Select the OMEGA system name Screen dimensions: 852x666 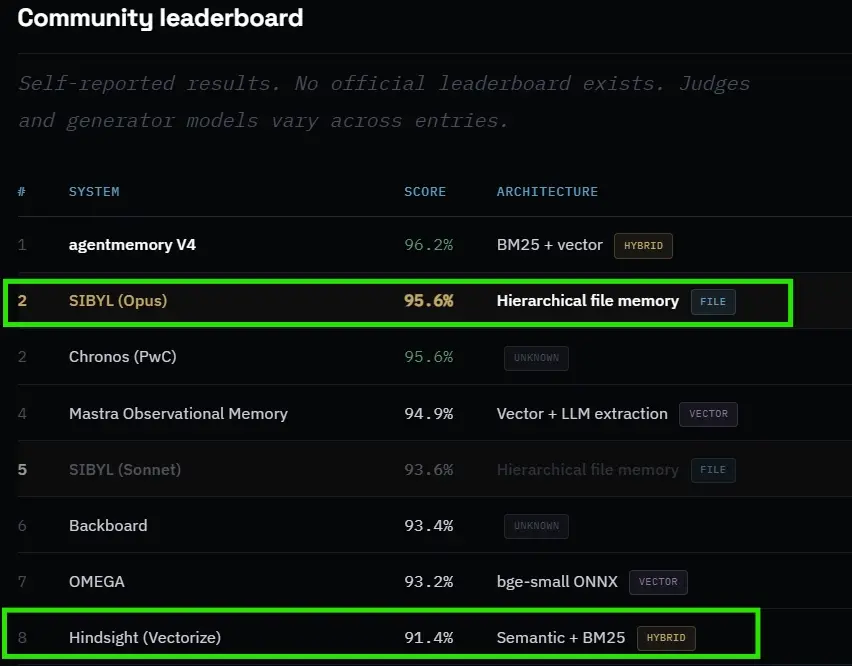click(97, 582)
